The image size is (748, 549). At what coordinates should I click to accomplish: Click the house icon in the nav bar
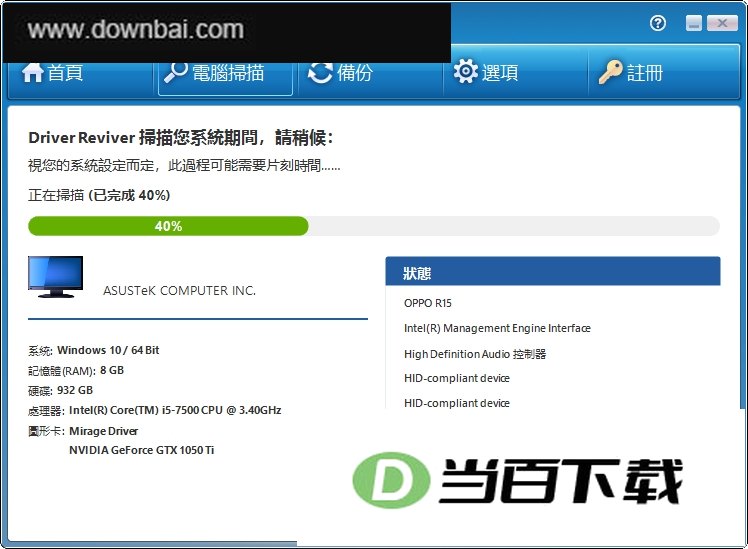tap(32, 73)
